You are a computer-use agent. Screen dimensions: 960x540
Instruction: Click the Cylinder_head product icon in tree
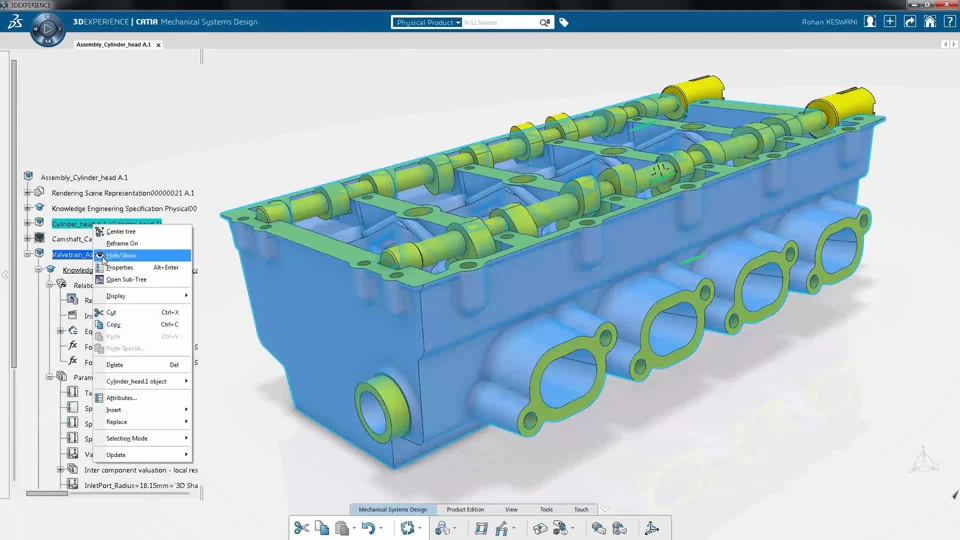[x=40, y=222]
